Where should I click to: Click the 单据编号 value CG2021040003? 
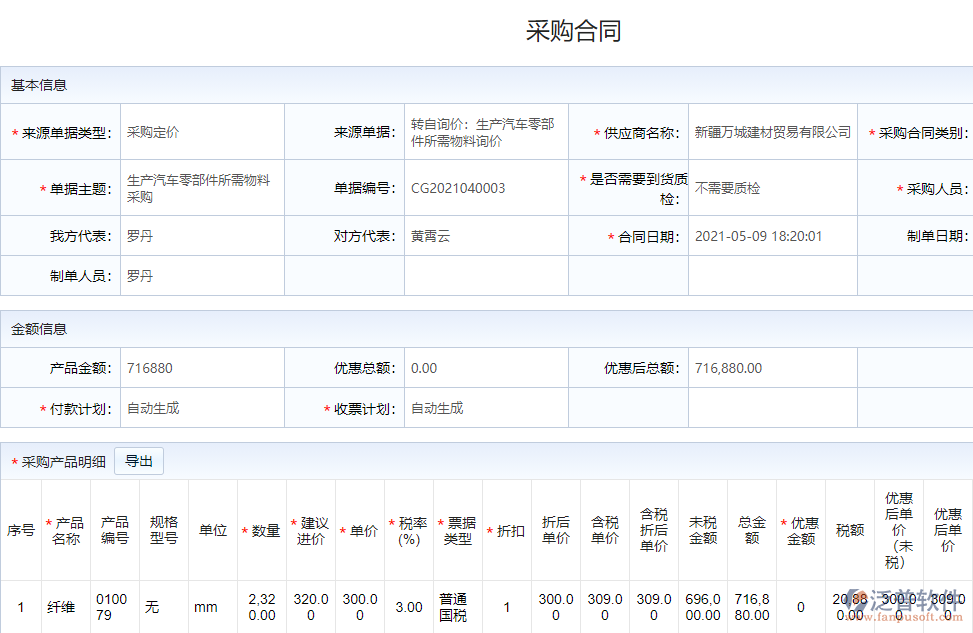[458, 188]
